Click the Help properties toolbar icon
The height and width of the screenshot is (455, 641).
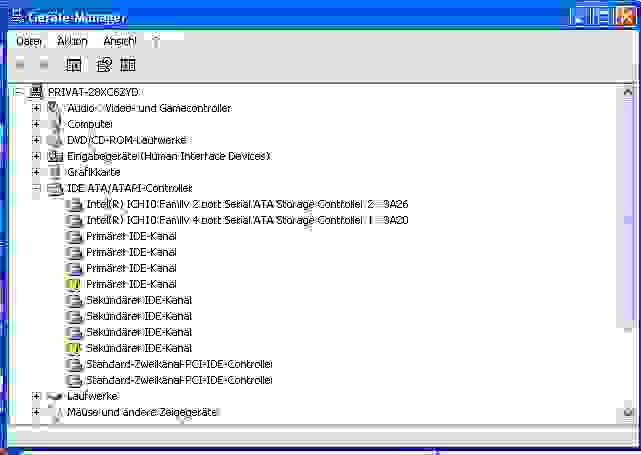103,65
